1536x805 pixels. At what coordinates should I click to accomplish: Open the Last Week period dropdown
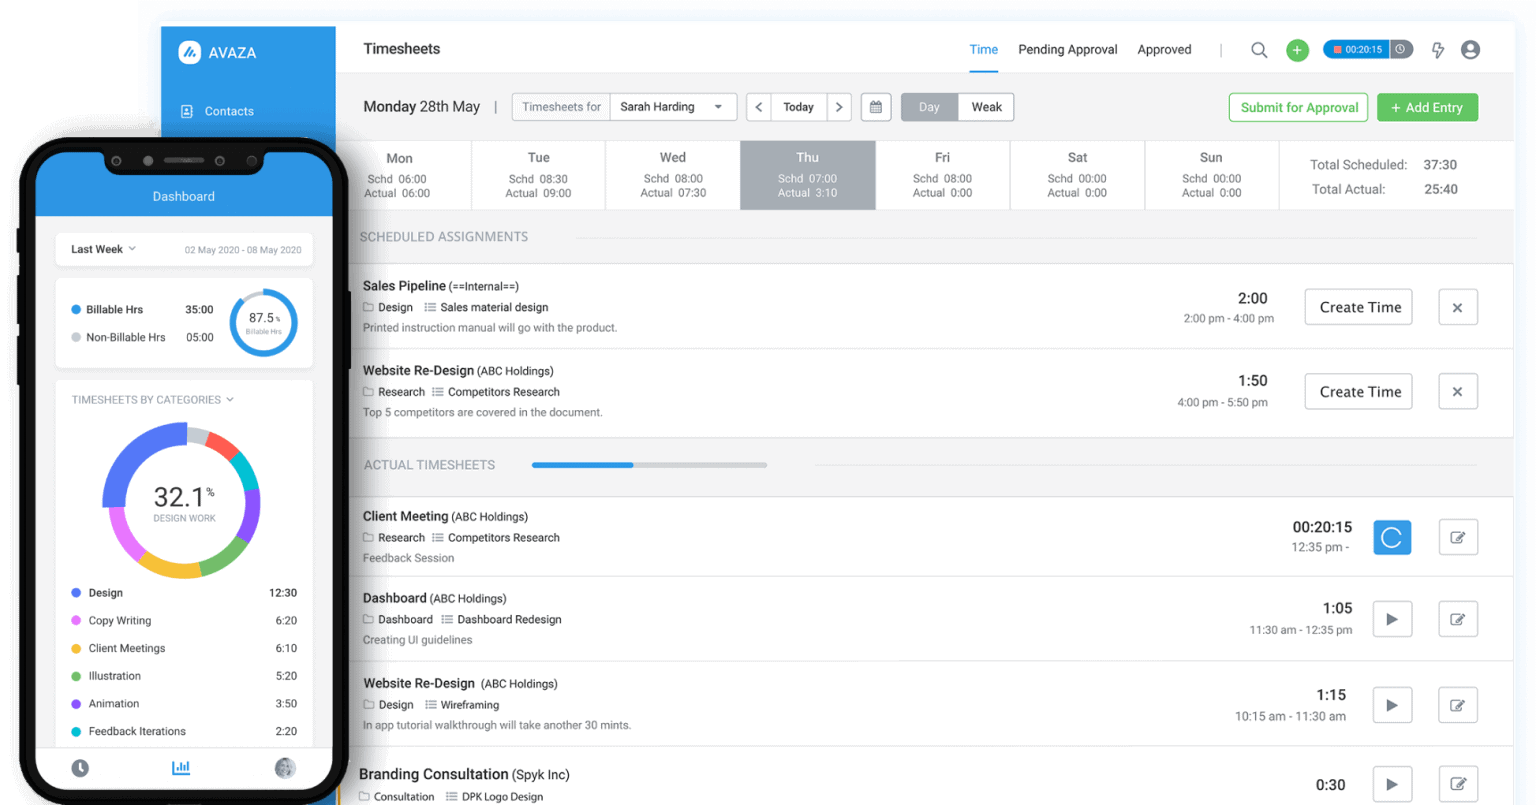coord(103,249)
